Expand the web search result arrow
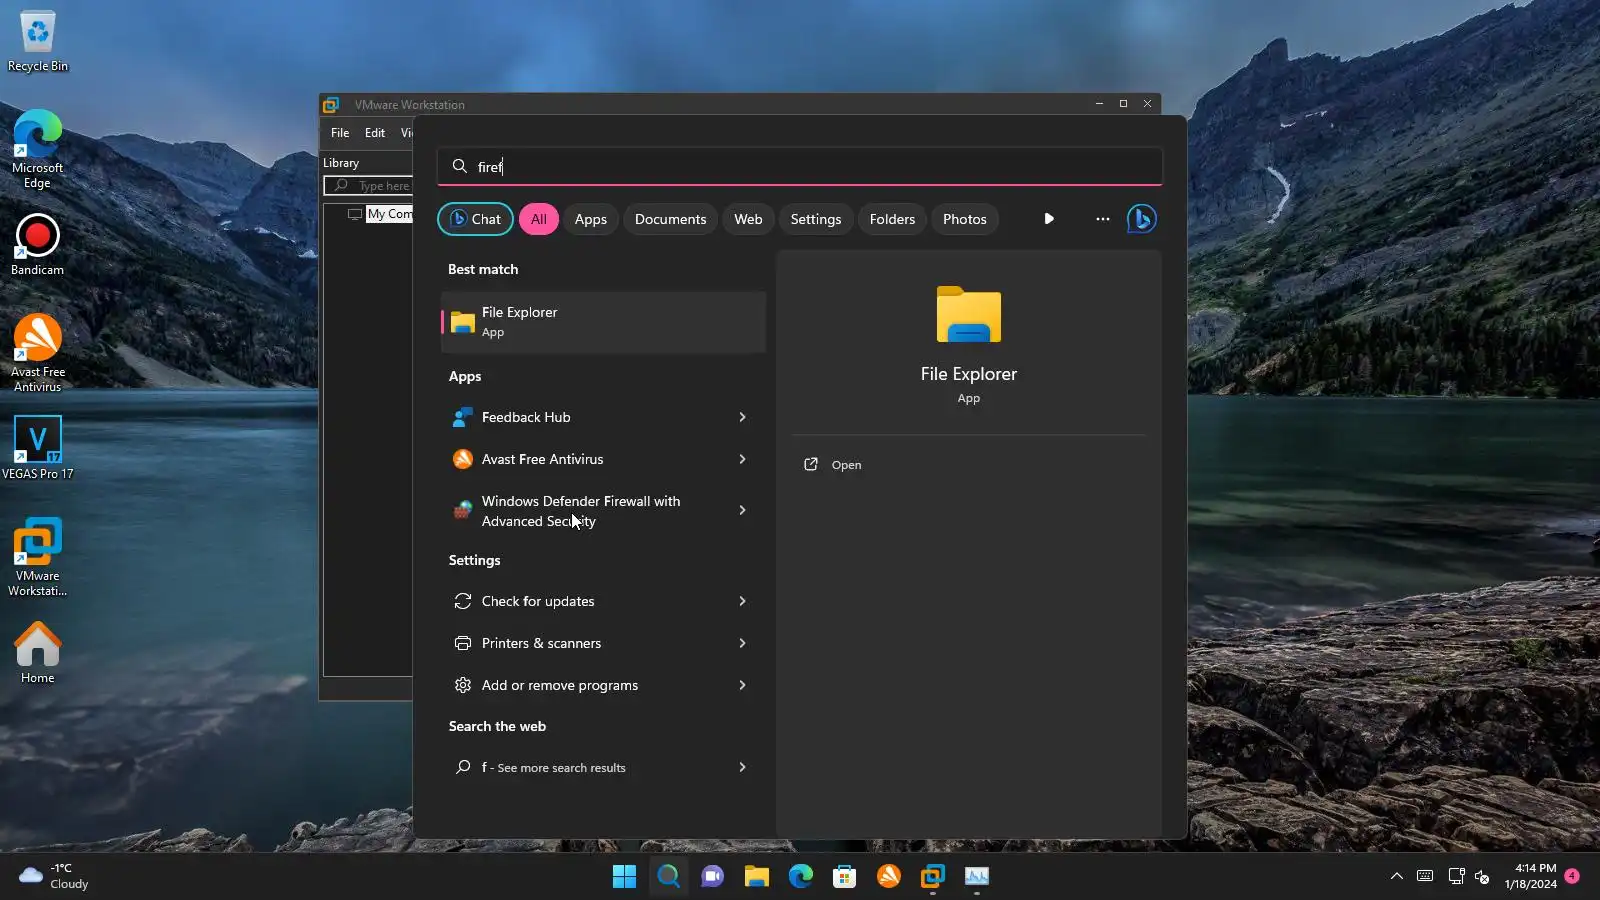This screenshot has height=900, width=1600. point(742,767)
